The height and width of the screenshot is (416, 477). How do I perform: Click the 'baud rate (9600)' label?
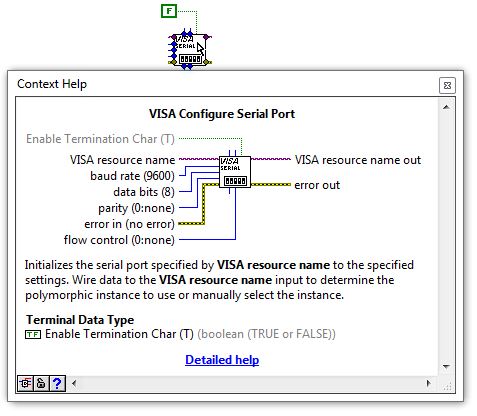click(x=132, y=176)
